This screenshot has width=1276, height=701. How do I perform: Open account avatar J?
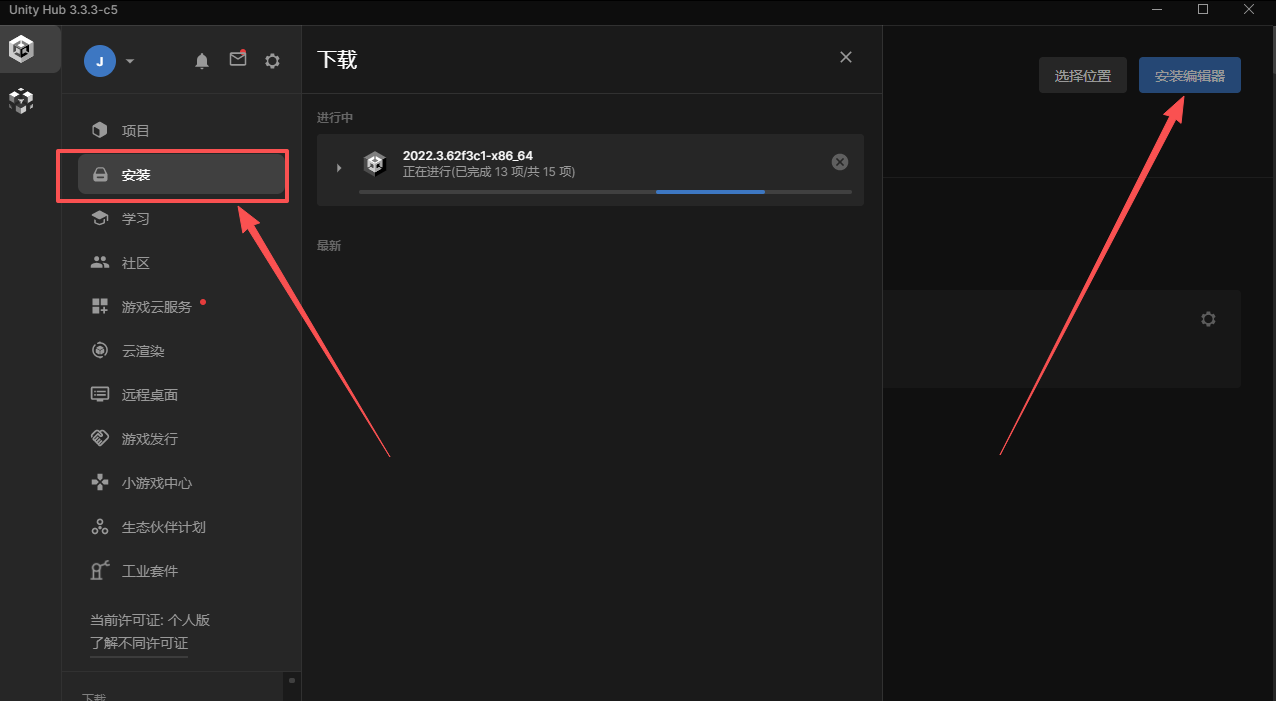pyautogui.click(x=99, y=61)
